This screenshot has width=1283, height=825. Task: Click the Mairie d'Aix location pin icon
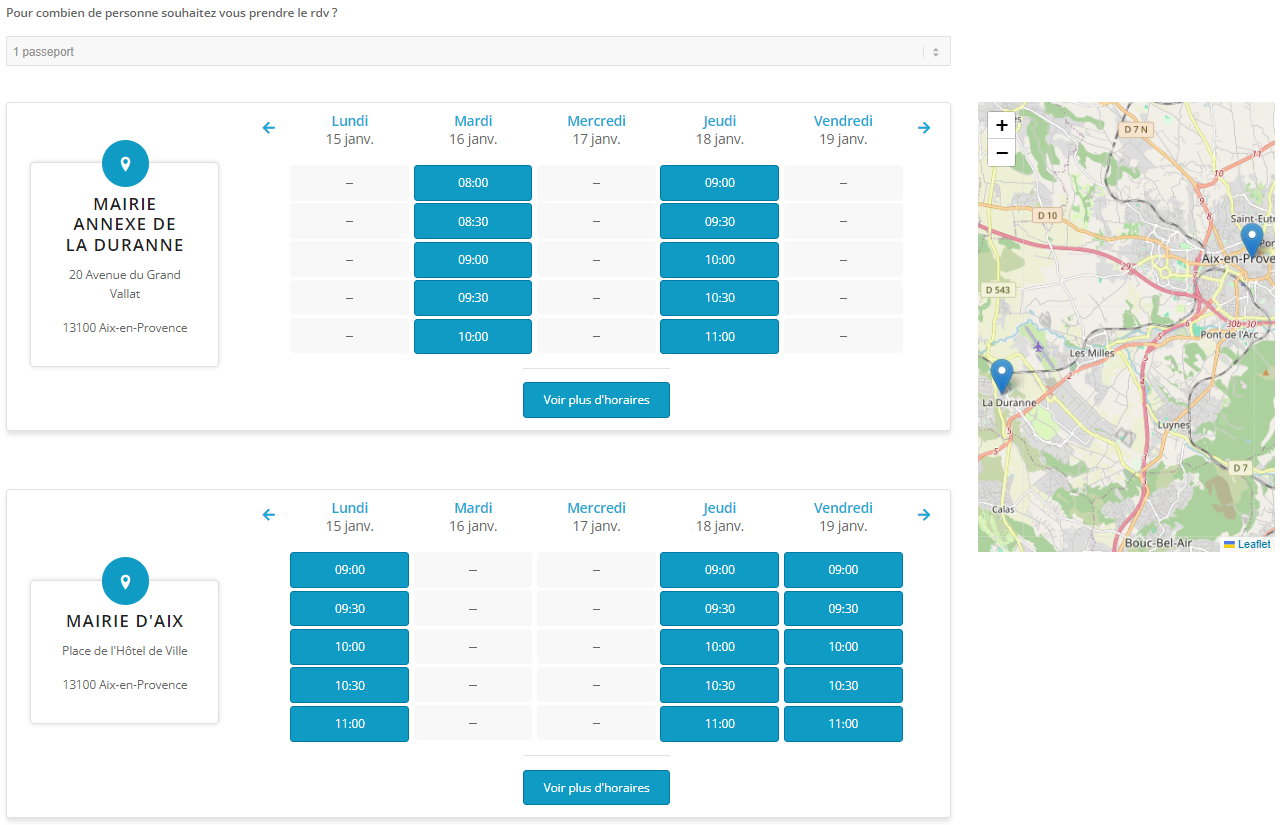(x=125, y=581)
